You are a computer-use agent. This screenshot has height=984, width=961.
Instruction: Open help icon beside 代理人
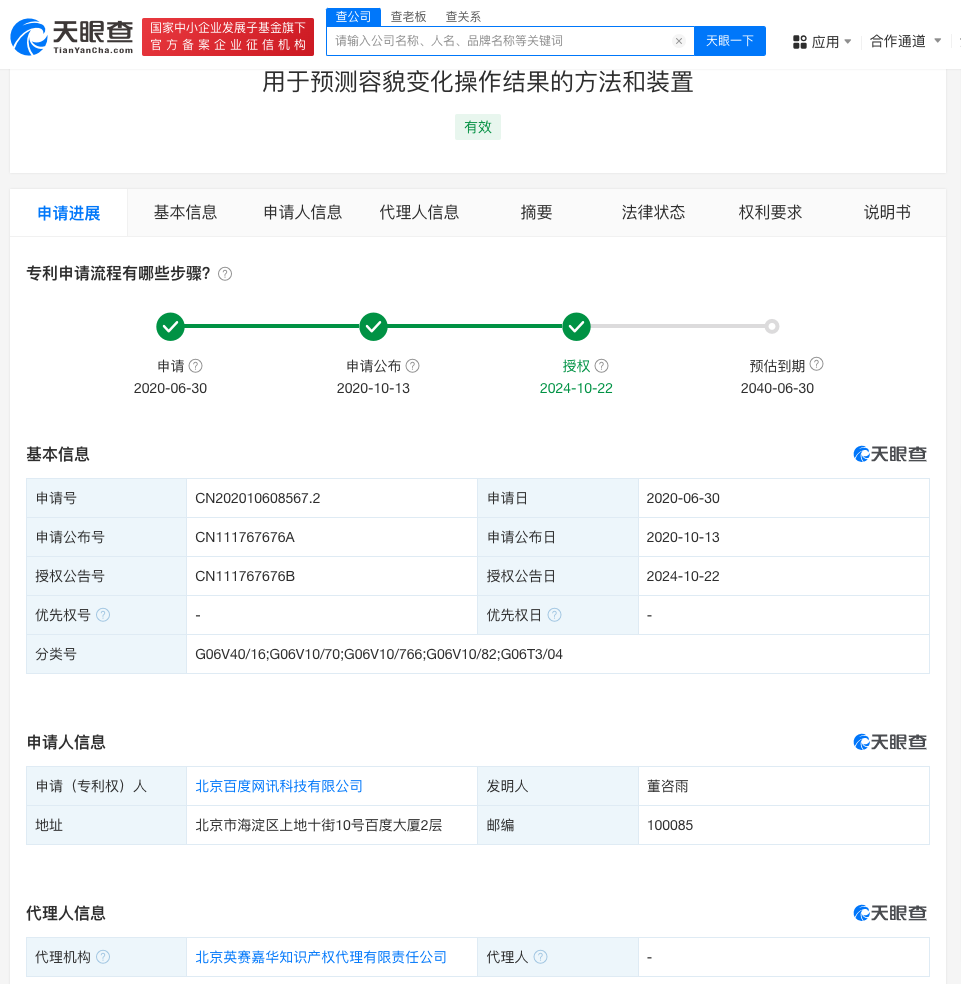(x=540, y=956)
